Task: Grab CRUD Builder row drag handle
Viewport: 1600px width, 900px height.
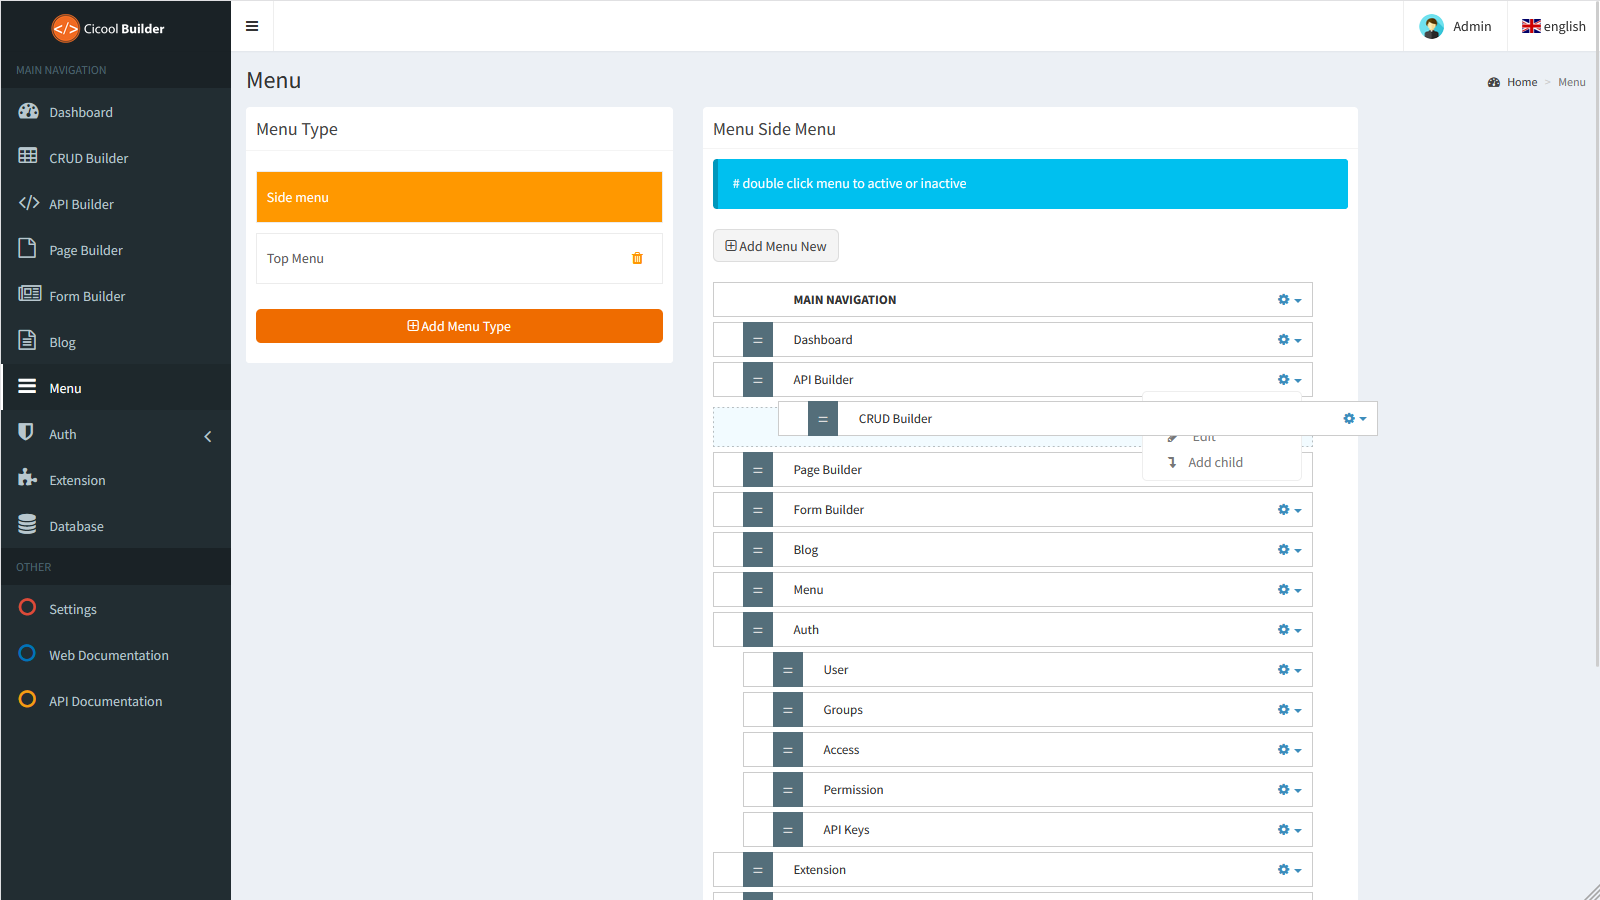Action: click(823, 419)
